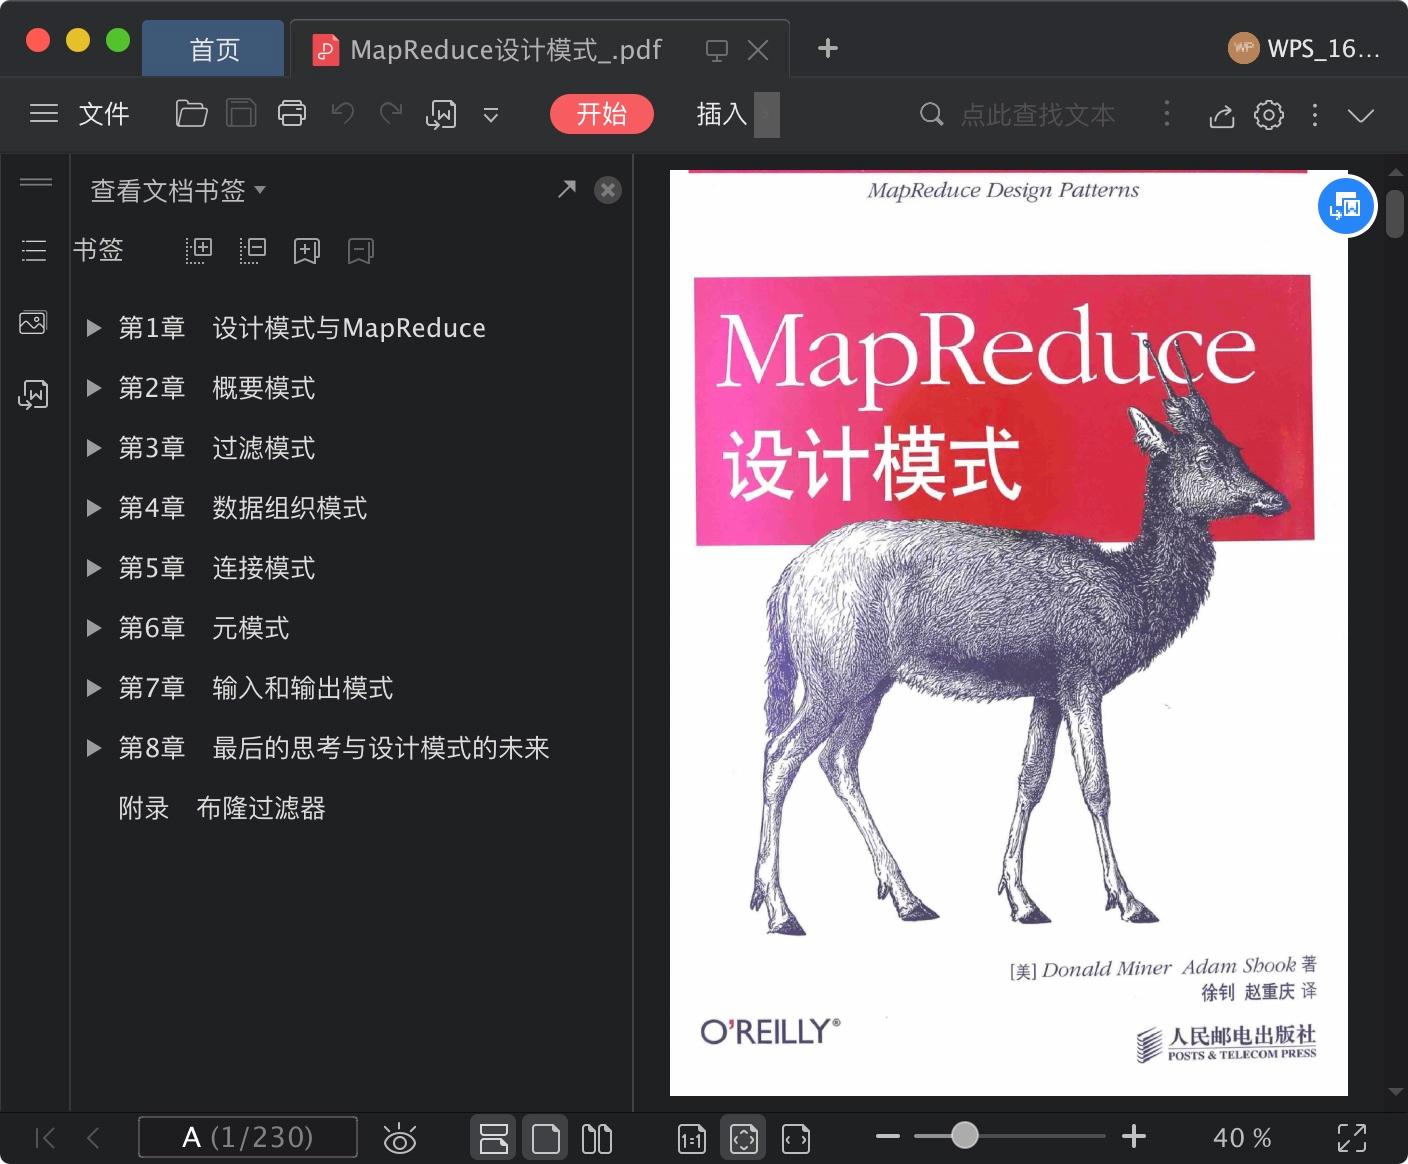The image size is (1408, 1164).
Task: Expand 第5章 连接模式 bookmark
Action: pyautogui.click(x=94, y=568)
